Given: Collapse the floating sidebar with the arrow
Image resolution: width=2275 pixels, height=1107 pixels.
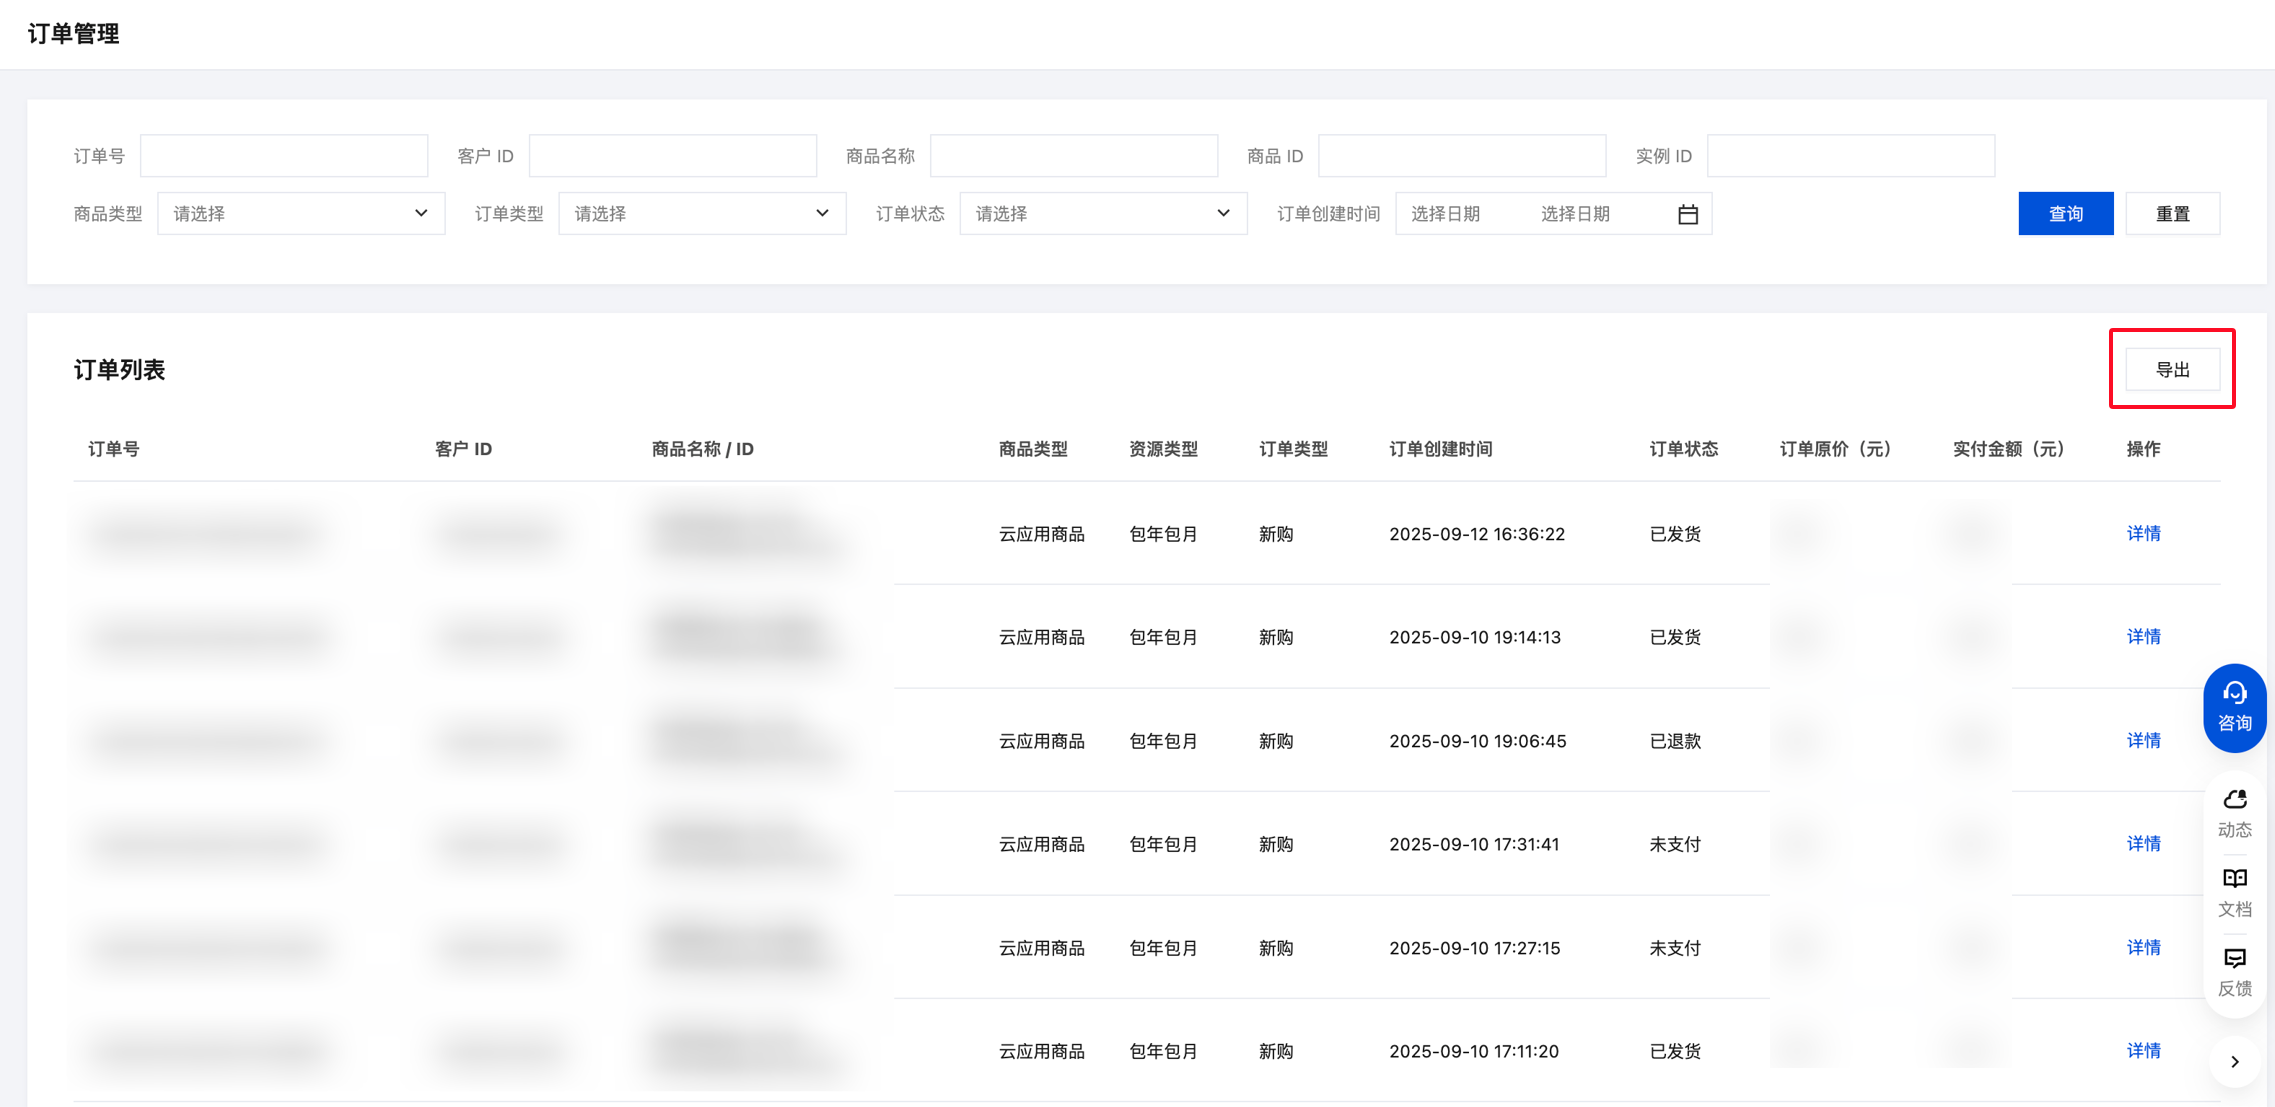Looking at the screenshot, I should 2234,1062.
